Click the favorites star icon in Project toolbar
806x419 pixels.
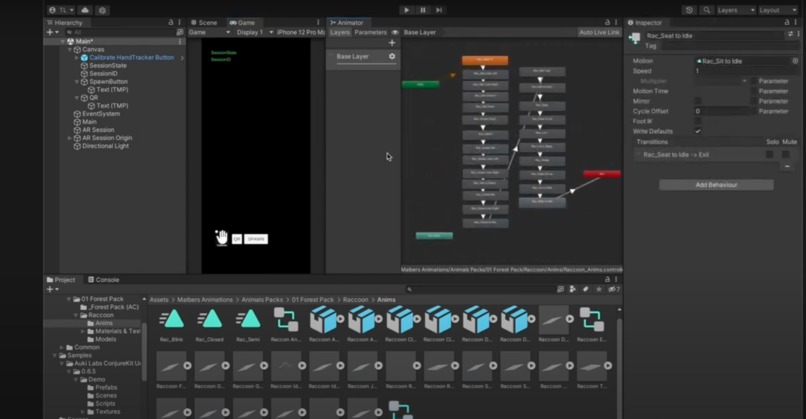[x=598, y=289]
